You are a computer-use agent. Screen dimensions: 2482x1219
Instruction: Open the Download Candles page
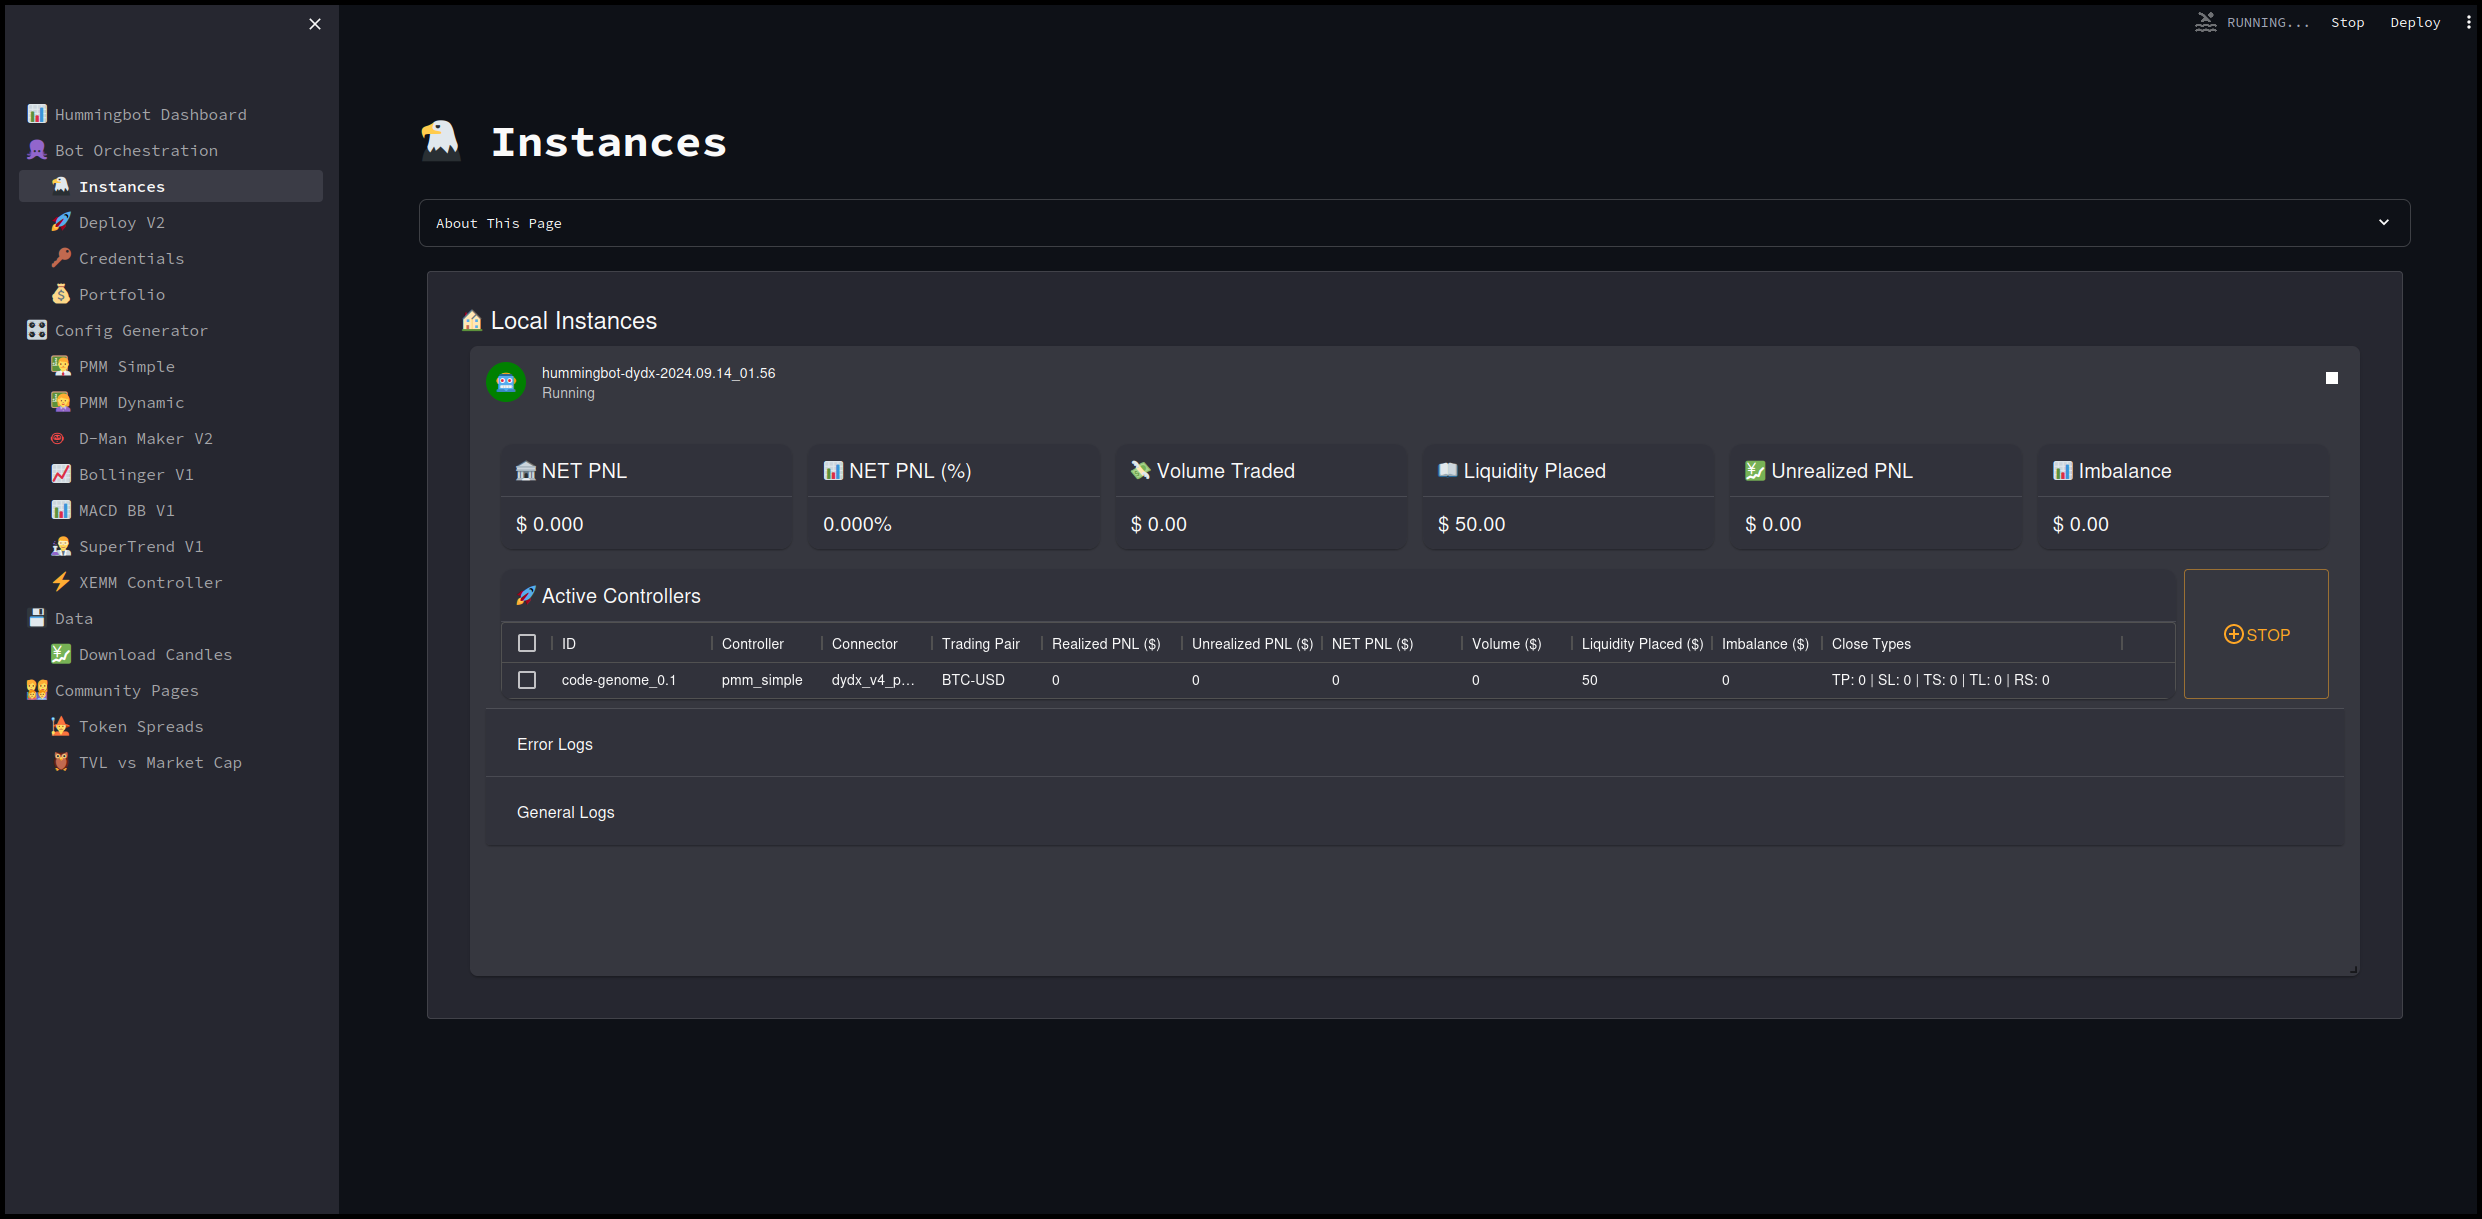(x=155, y=654)
